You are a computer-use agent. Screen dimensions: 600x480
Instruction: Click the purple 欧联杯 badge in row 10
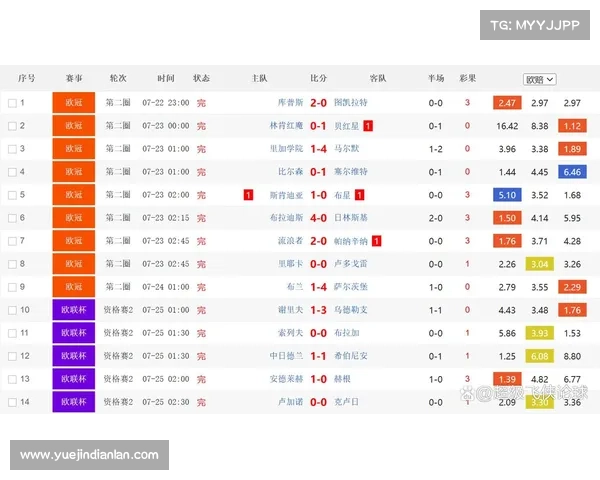[x=74, y=310]
